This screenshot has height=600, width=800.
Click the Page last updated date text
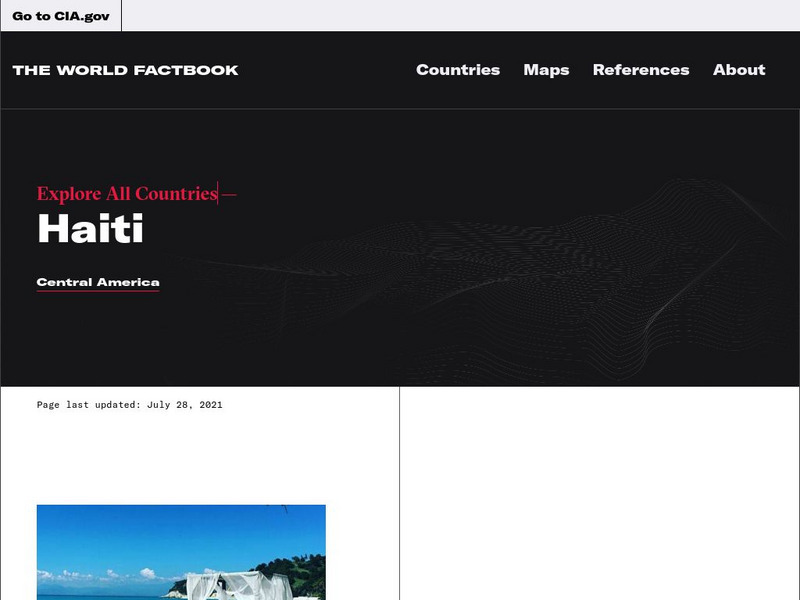130,405
